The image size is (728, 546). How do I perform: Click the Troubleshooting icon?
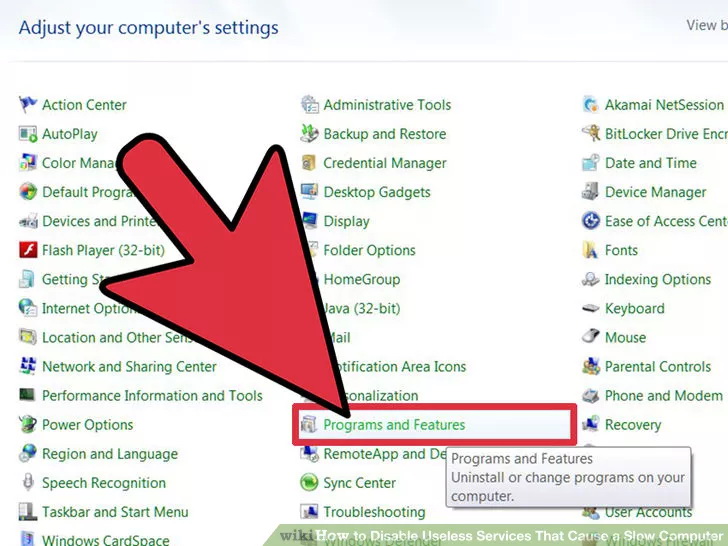[309, 512]
